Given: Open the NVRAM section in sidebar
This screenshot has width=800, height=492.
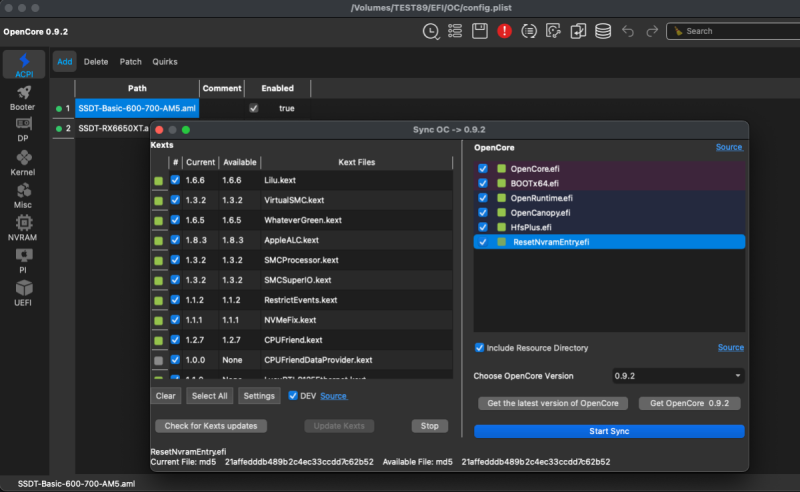Looking at the screenshot, I should tap(23, 229).
